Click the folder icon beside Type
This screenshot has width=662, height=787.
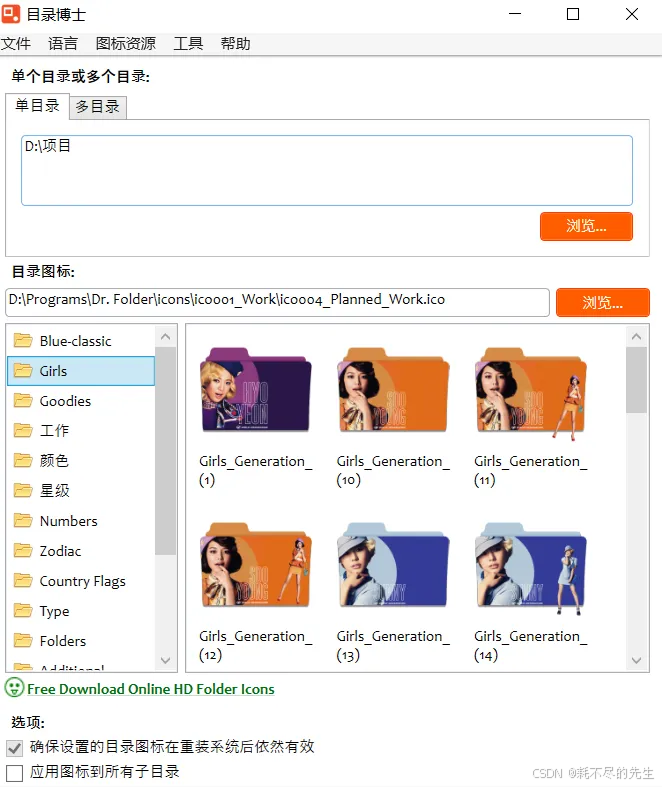[23, 611]
